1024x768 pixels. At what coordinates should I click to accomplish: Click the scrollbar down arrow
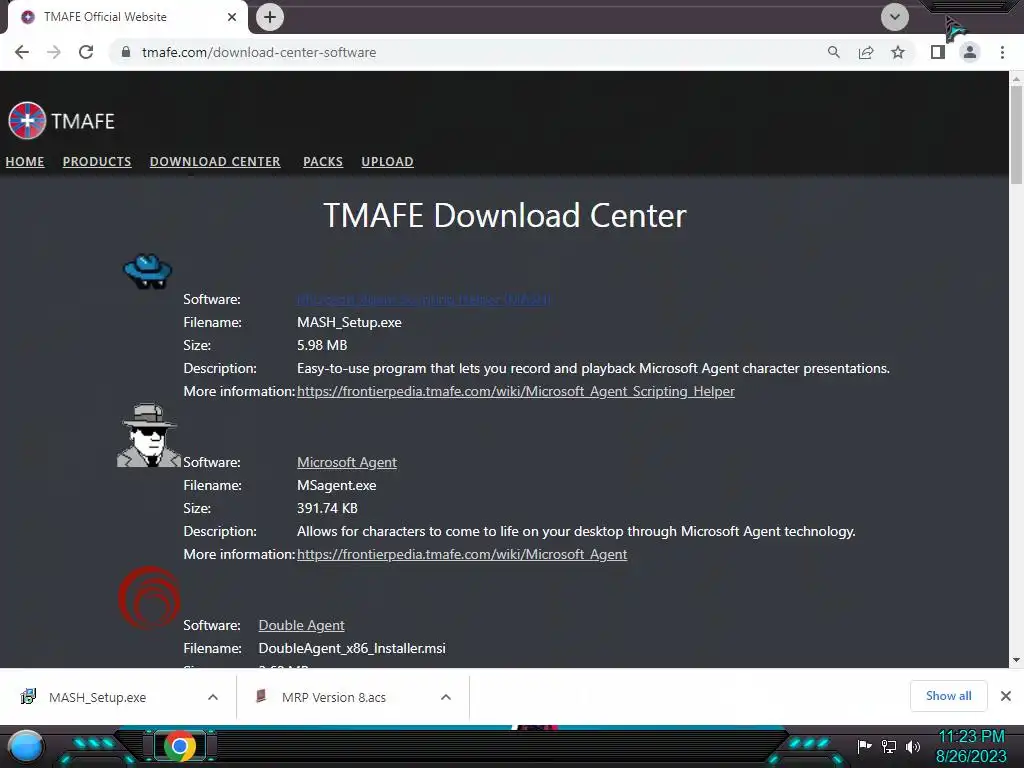pyautogui.click(x=1016, y=660)
